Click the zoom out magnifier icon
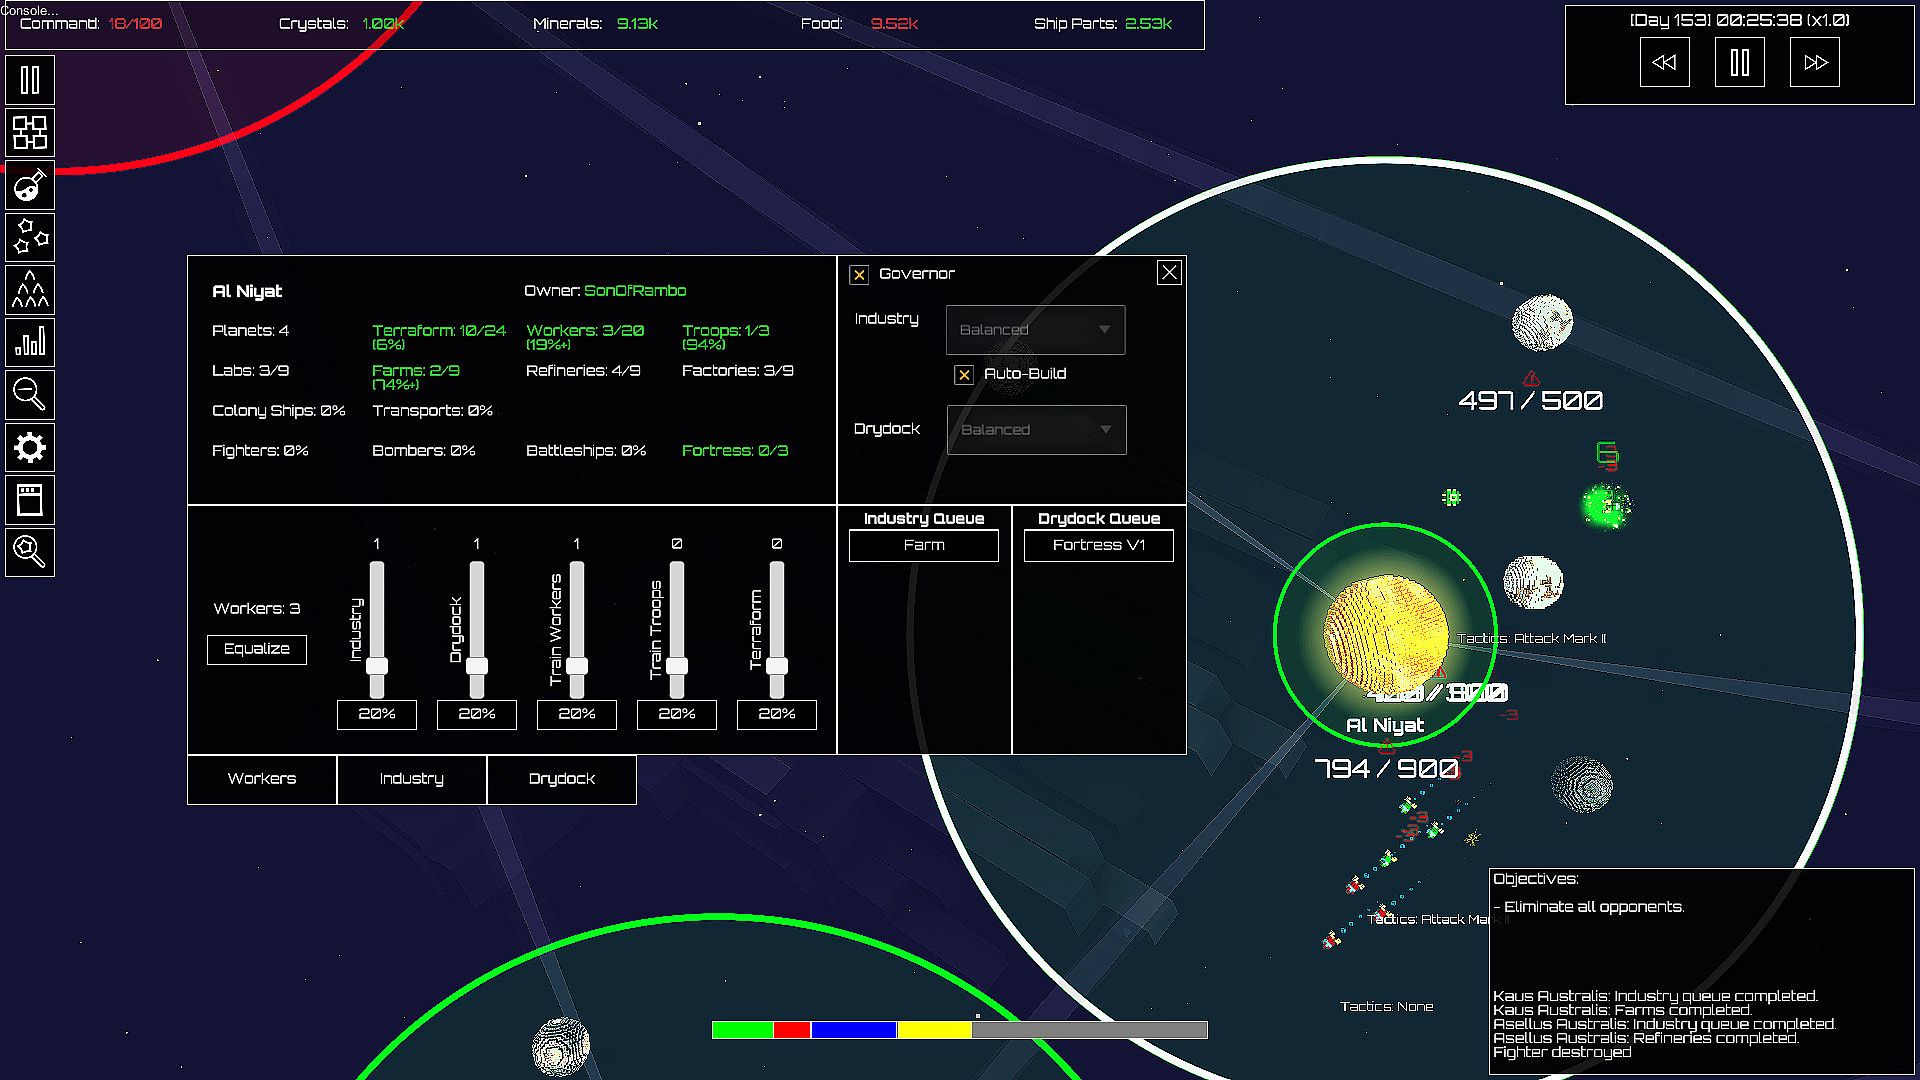The width and height of the screenshot is (1920, 1080). [30, 395]
